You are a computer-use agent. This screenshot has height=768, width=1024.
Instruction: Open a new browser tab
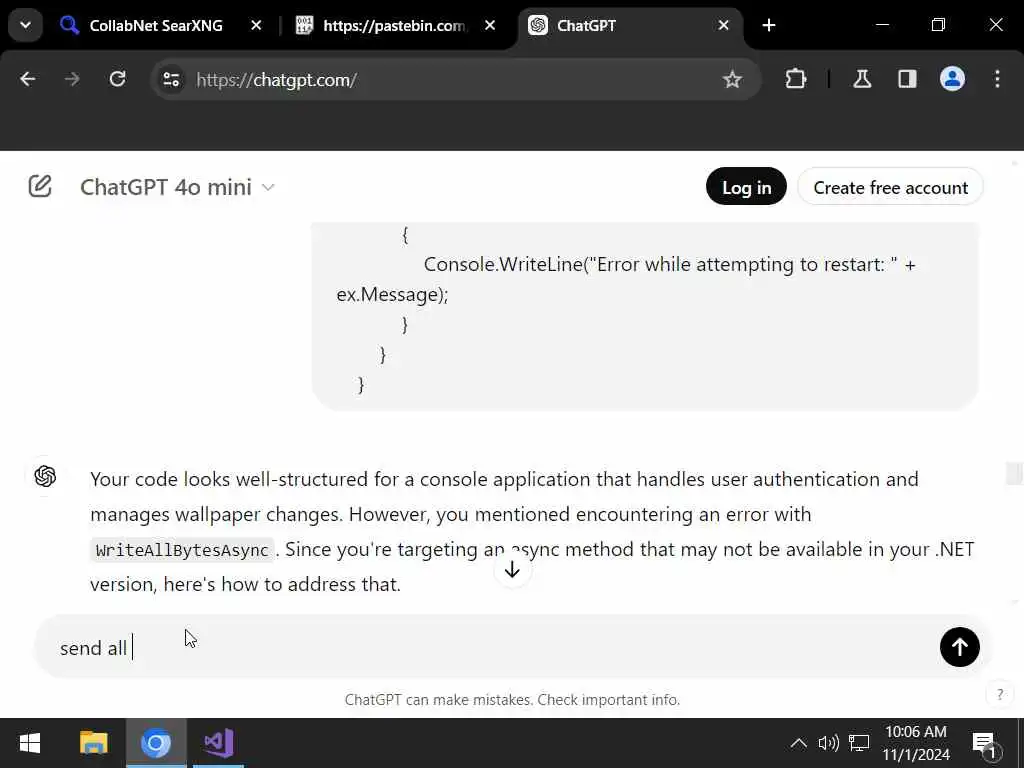click(769, 25)
